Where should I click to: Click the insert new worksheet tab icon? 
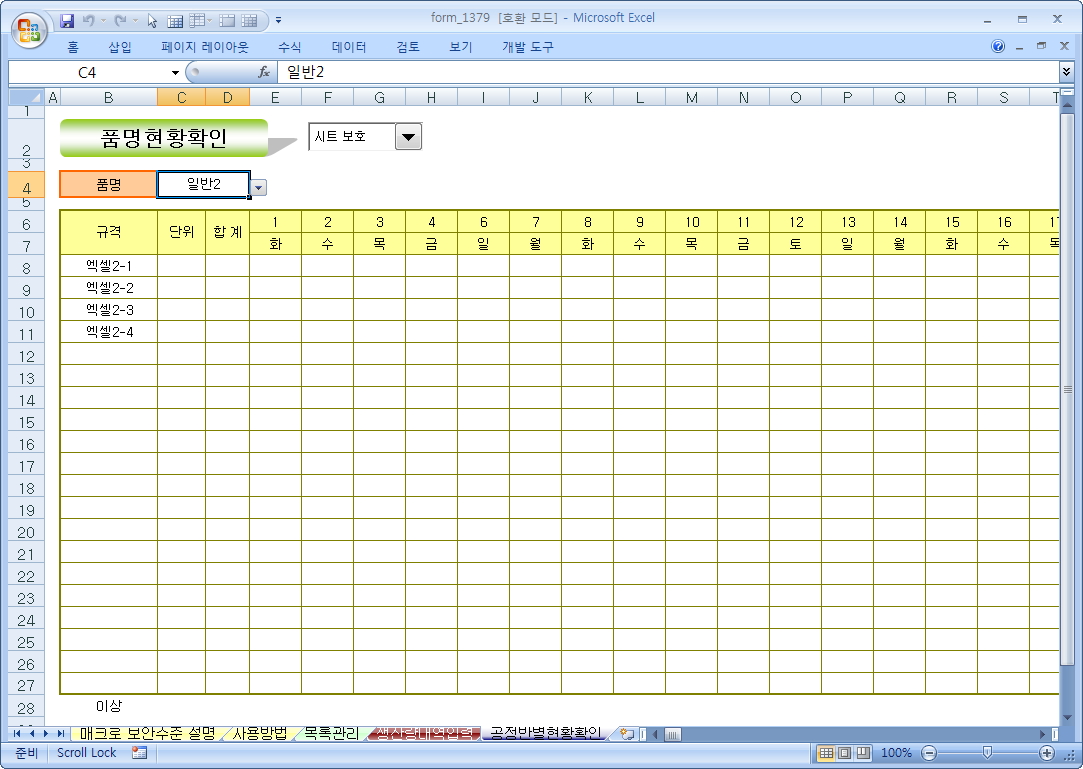[x=627, y=734]
